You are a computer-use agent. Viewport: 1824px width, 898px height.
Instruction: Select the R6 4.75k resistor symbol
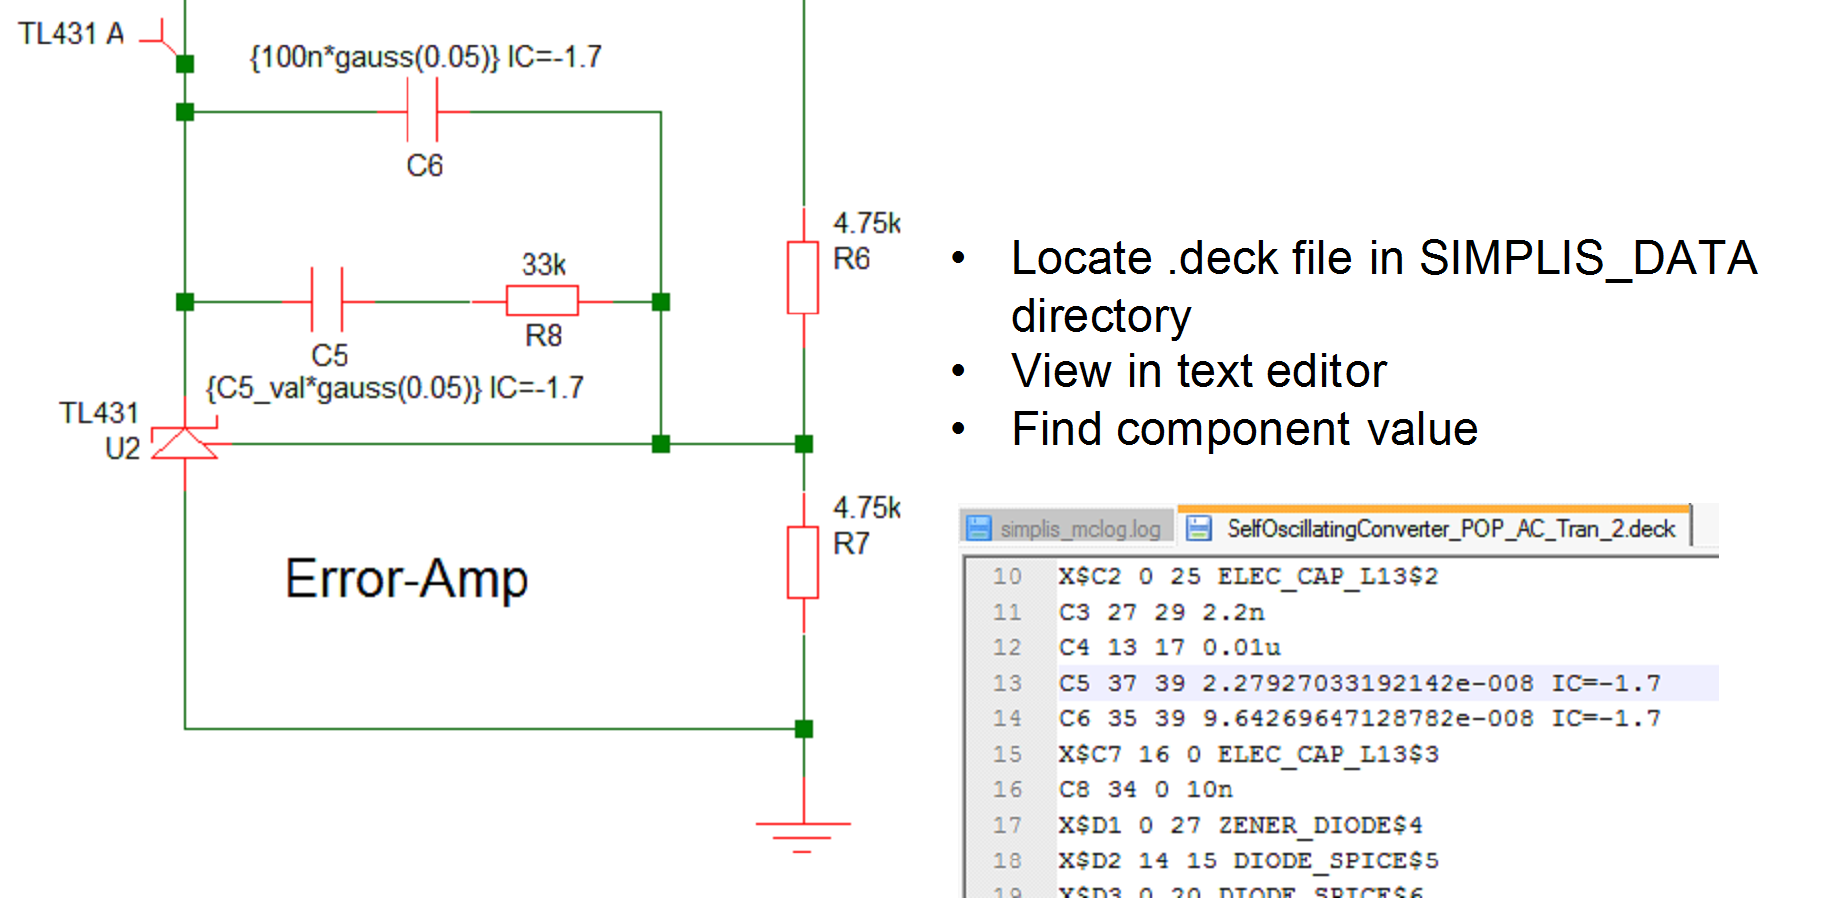[803, 277]
